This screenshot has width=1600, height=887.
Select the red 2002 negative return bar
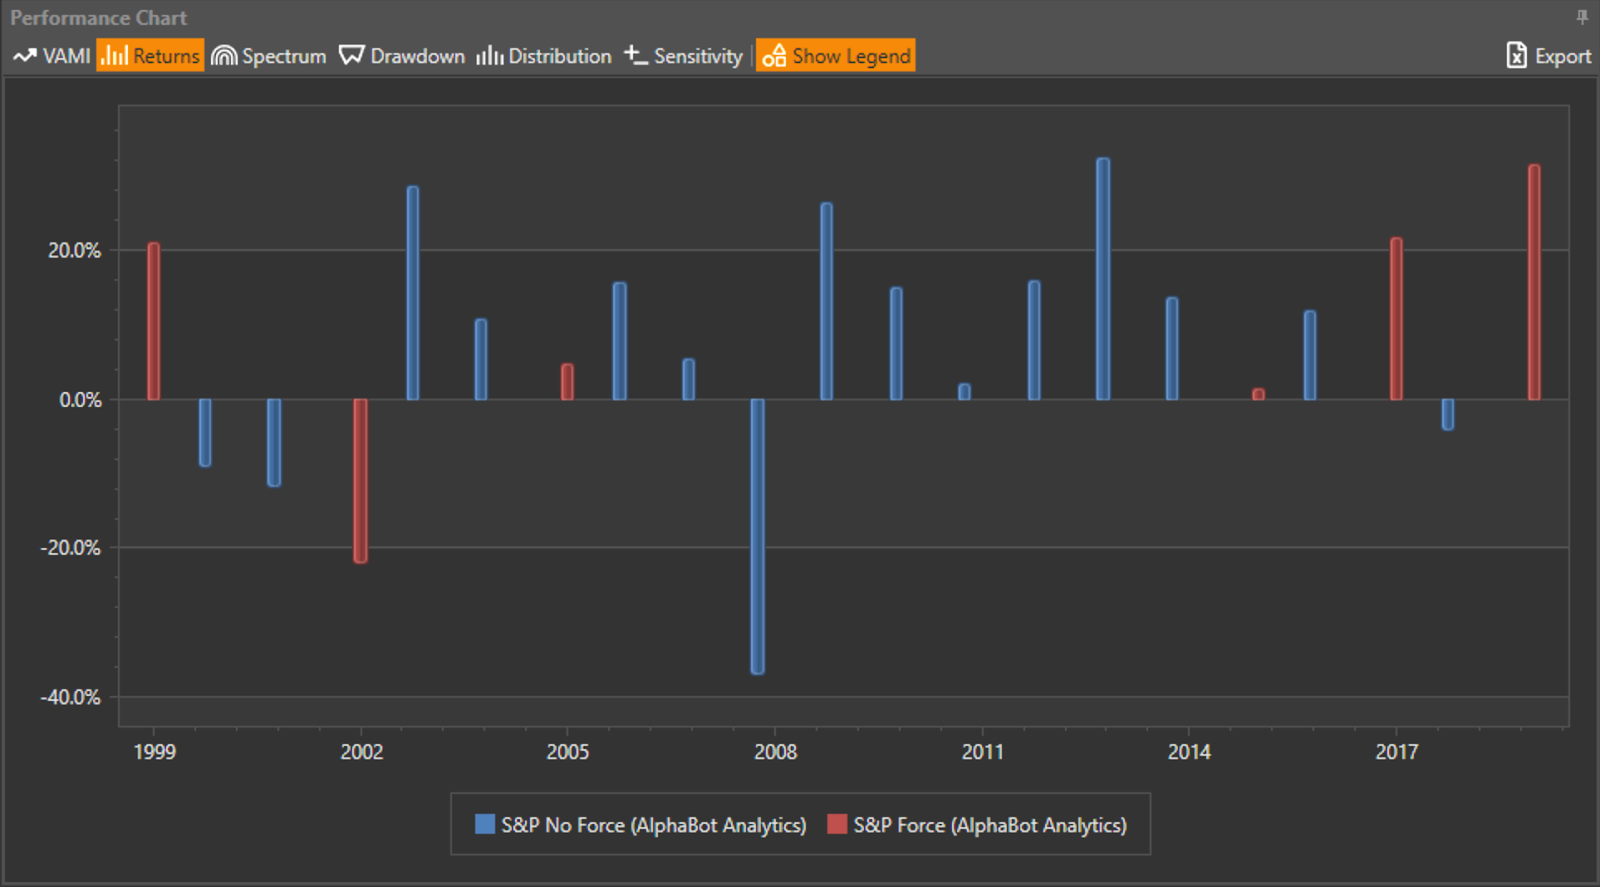[361, 480]
